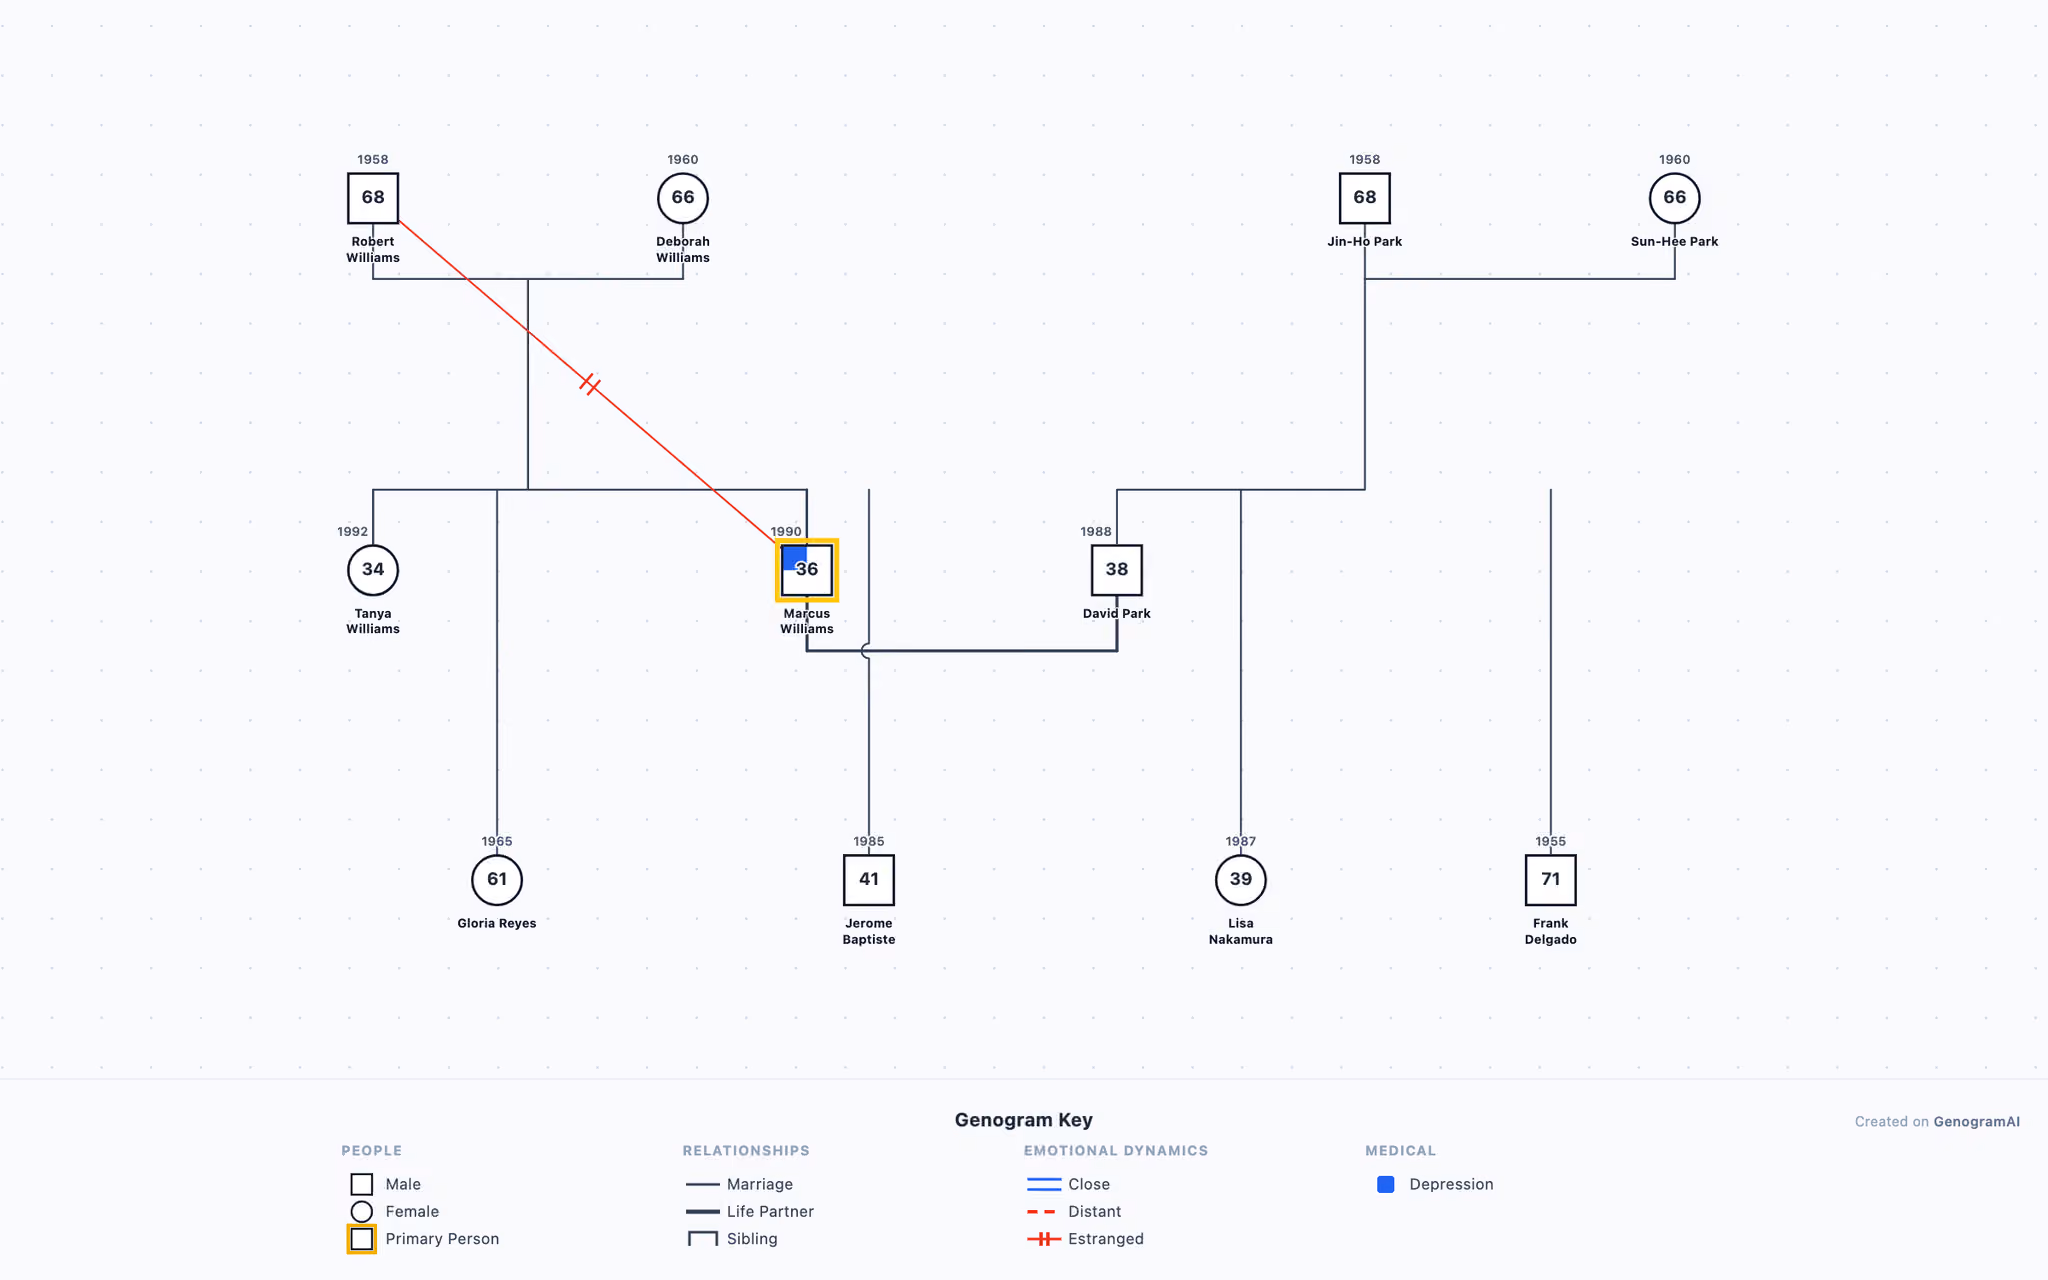Click the Marcus Williams name label
The image size is (2048, 1280).
pos(807,621)
